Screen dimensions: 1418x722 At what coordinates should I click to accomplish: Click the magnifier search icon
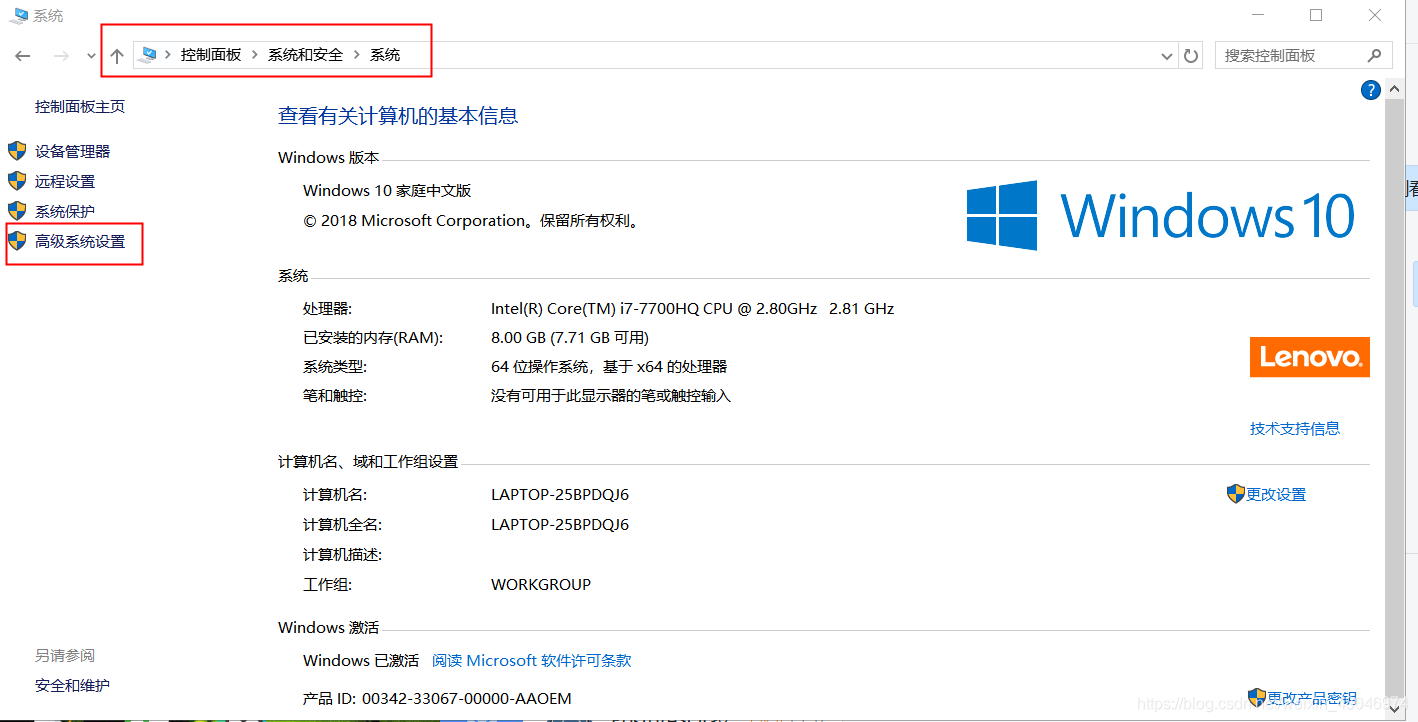click(1375, 56)
